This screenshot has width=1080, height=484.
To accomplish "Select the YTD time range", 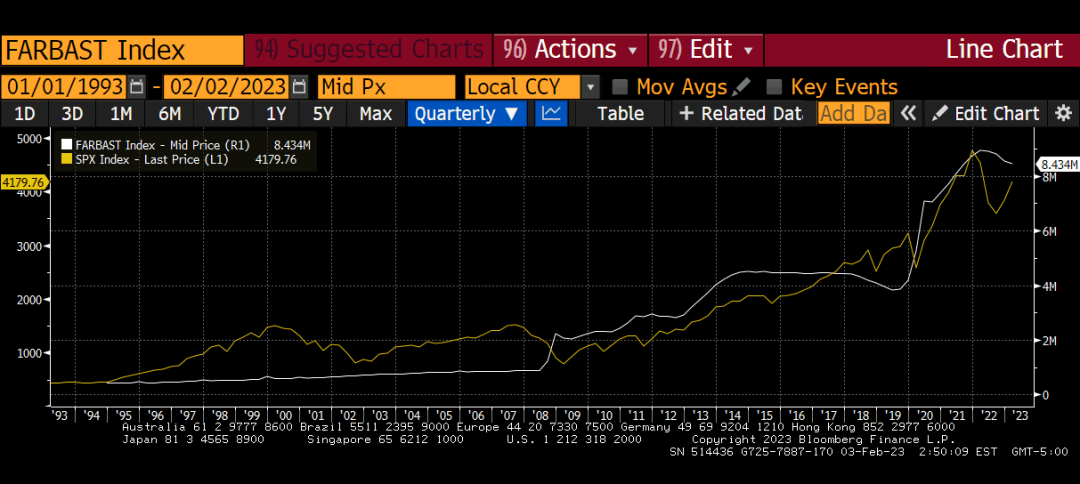I will coord(222,113).
